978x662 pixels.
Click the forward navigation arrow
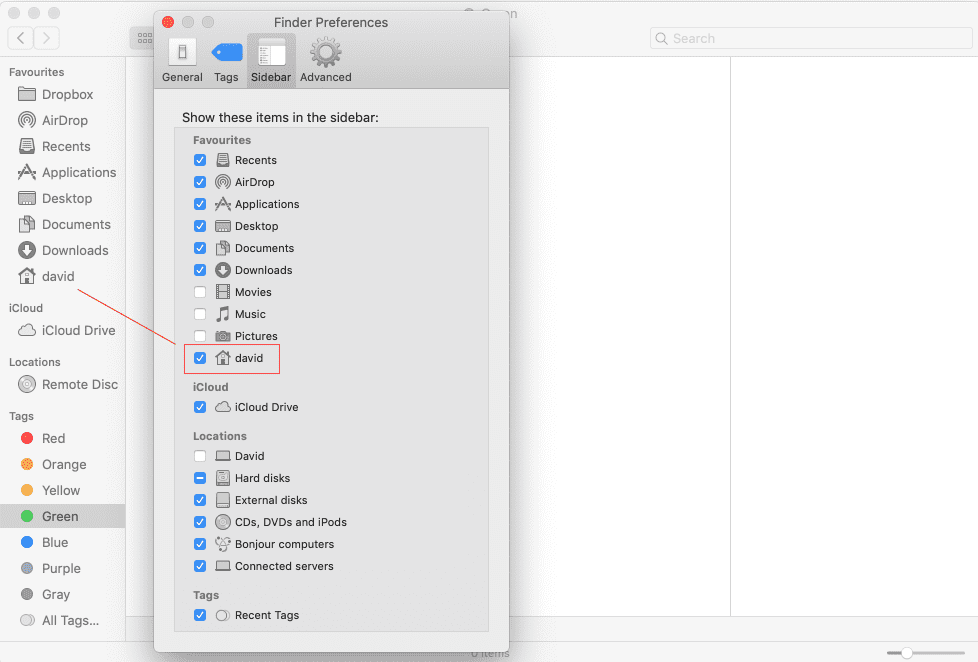pos(44,37)
